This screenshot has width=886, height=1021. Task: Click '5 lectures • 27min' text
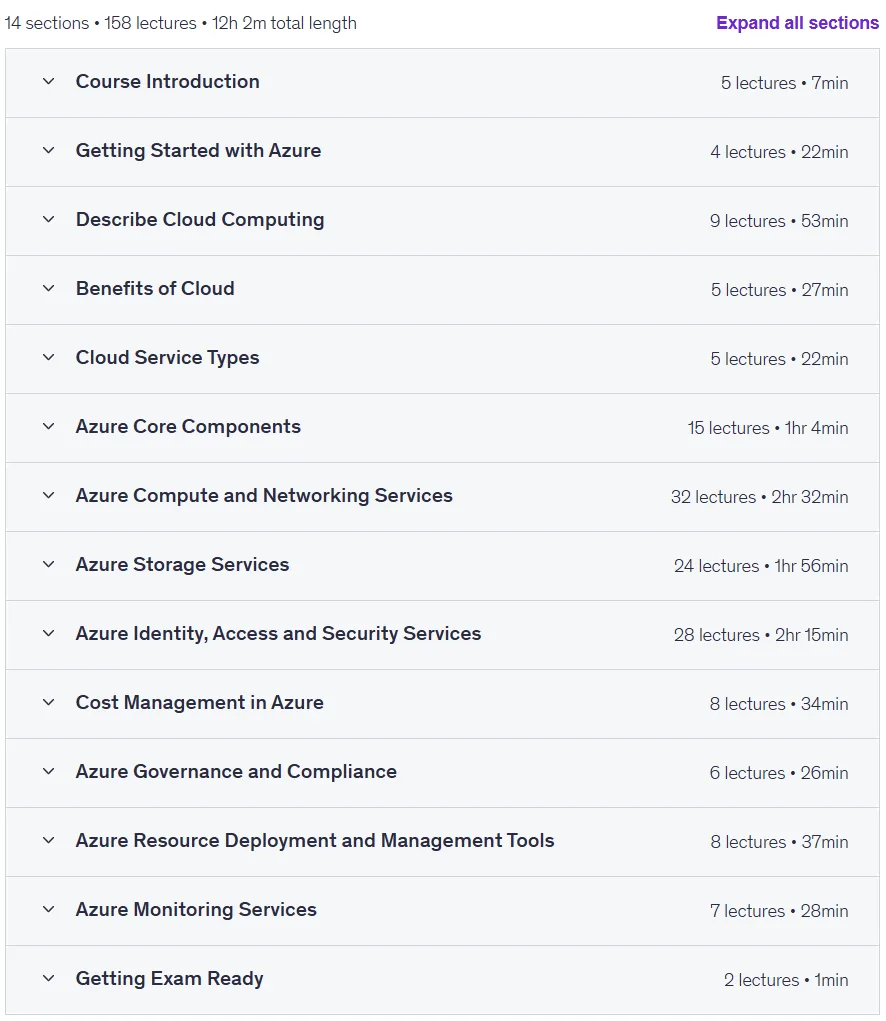pyautogui.click(x=779, y=290)
